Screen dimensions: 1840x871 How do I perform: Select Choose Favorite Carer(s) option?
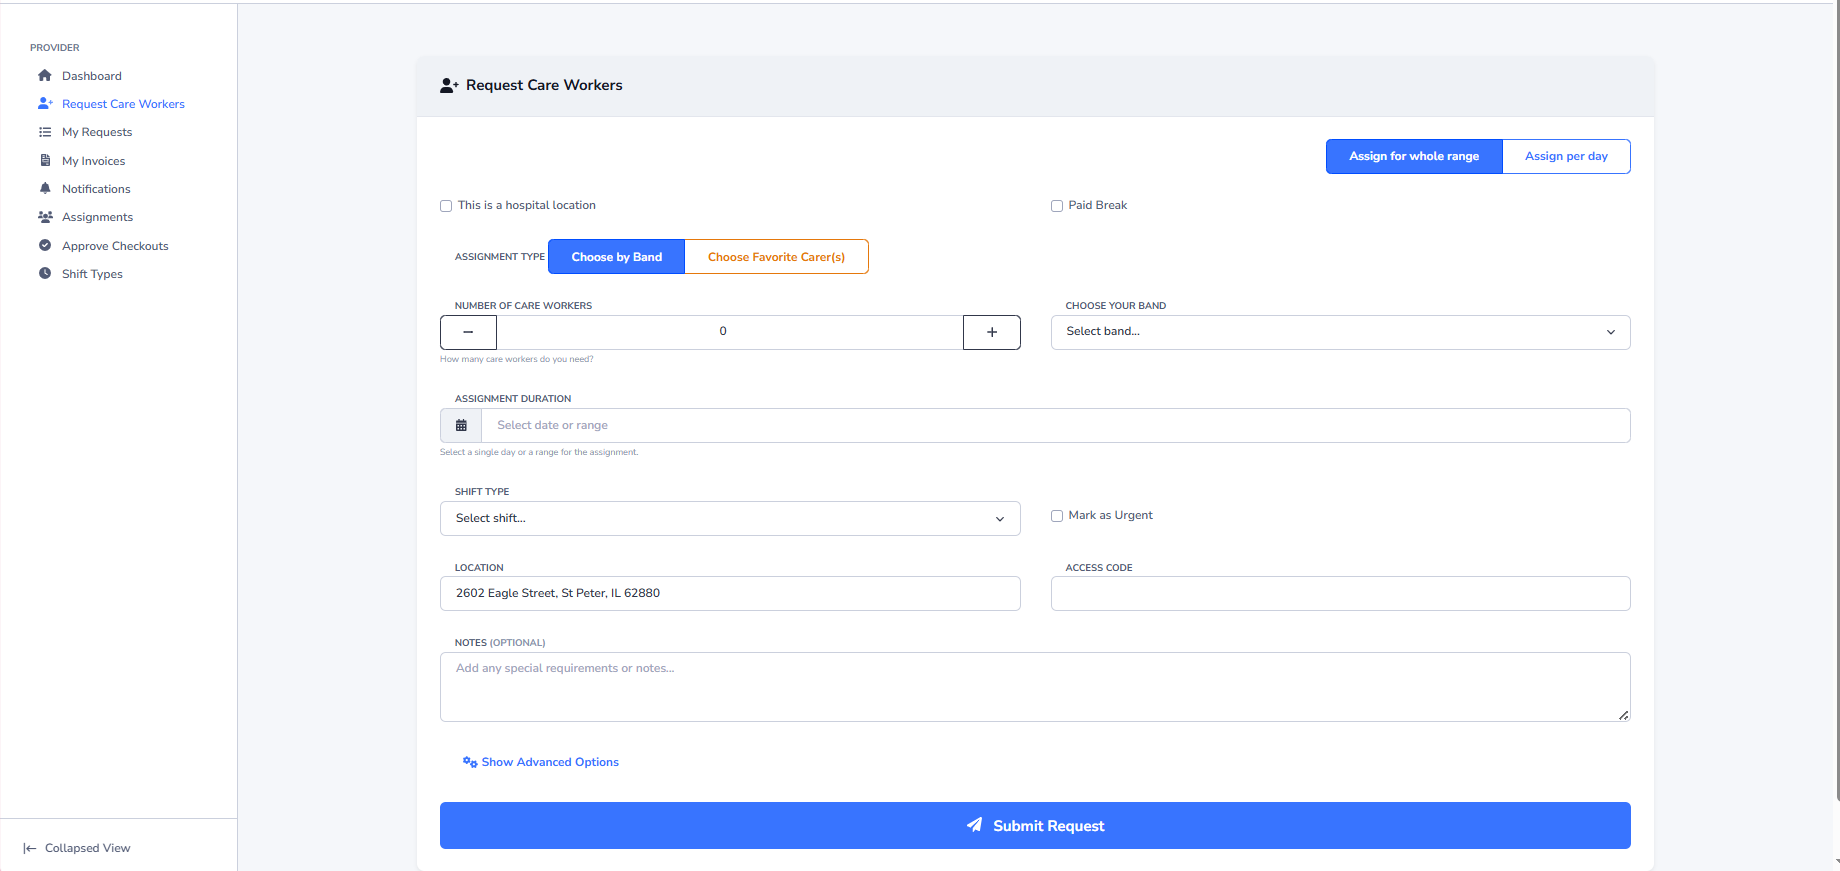(776, 257)
